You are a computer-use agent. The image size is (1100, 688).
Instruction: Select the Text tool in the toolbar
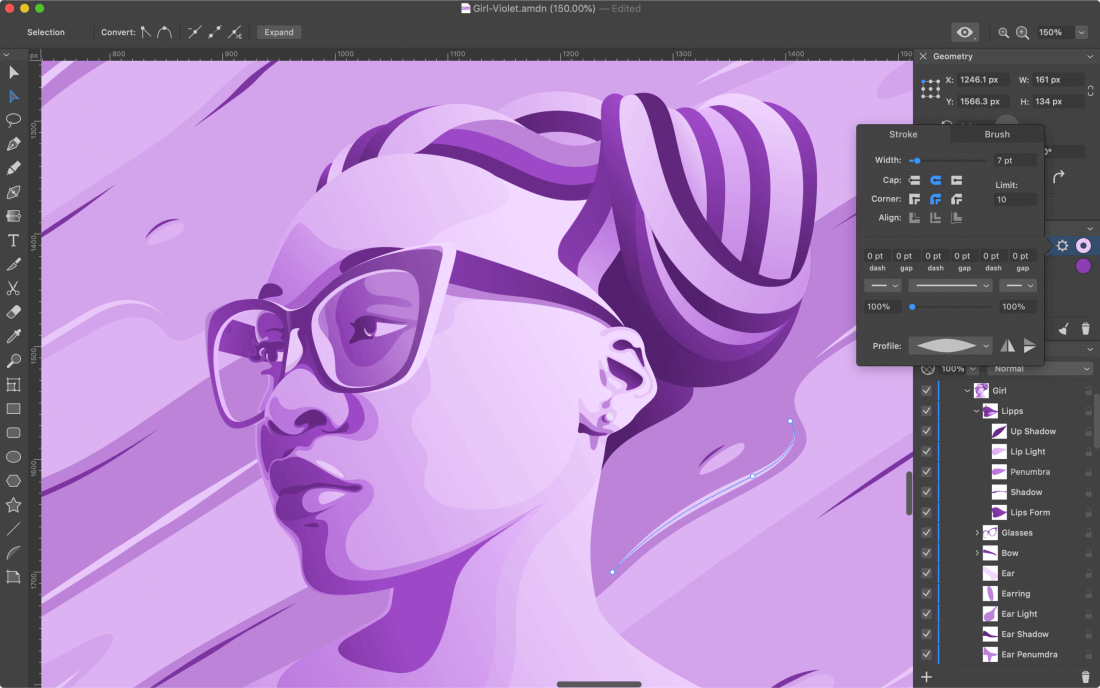tap(14, 241)
